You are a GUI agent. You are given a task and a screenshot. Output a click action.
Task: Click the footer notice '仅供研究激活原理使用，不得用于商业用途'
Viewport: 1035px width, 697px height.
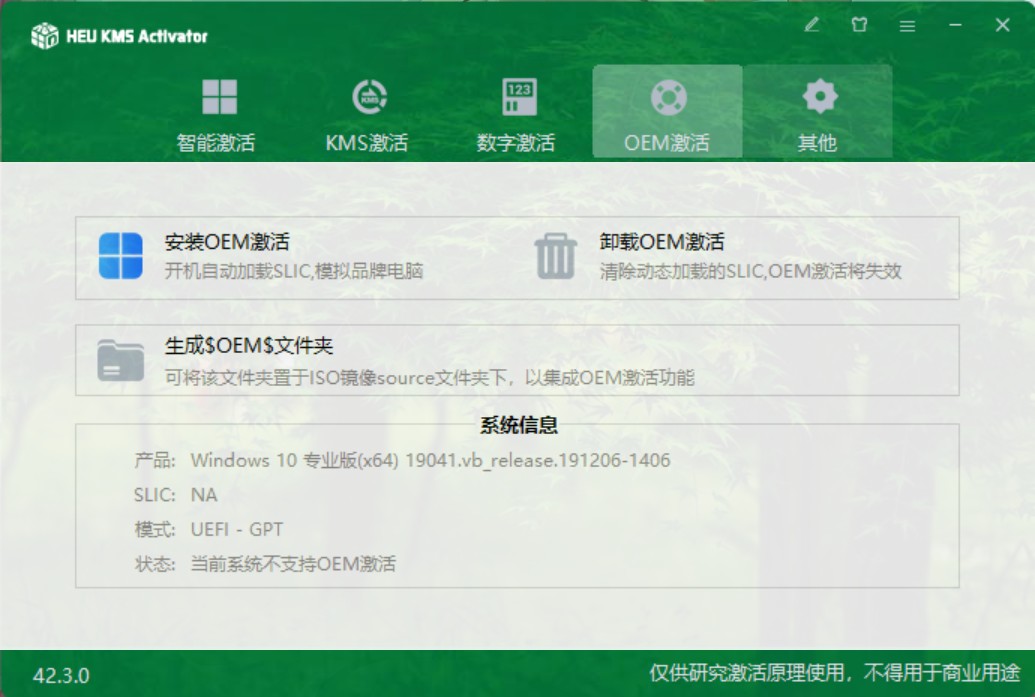point(834,673)
